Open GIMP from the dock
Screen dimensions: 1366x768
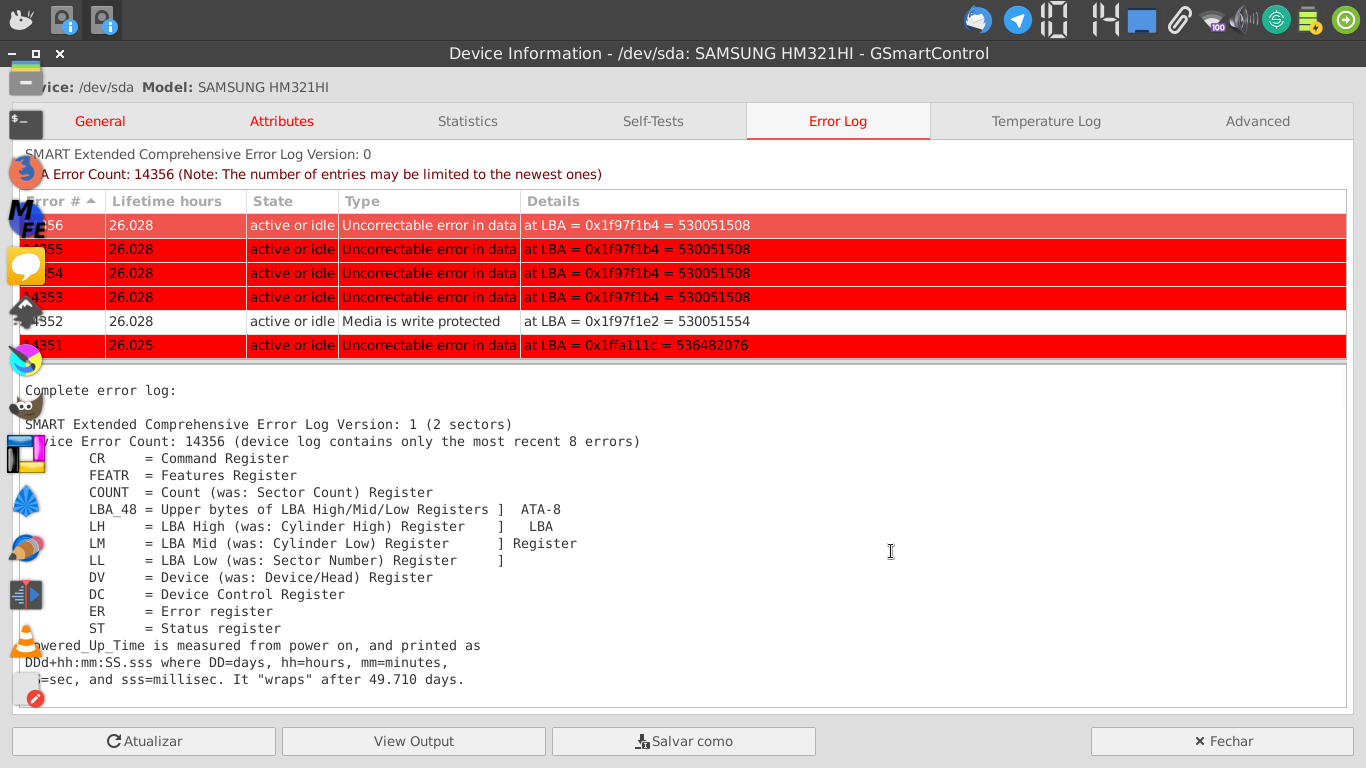26,406
